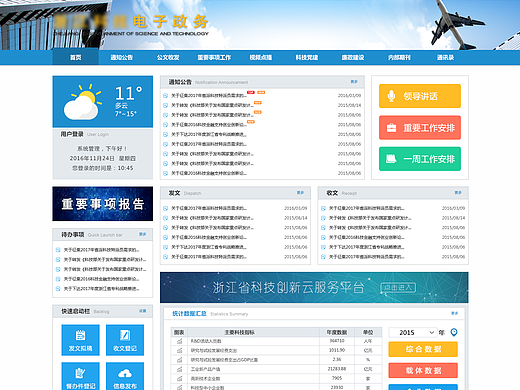Click the 载体数据 red button
The image size is (520, 390).
(x=423, y=370)
